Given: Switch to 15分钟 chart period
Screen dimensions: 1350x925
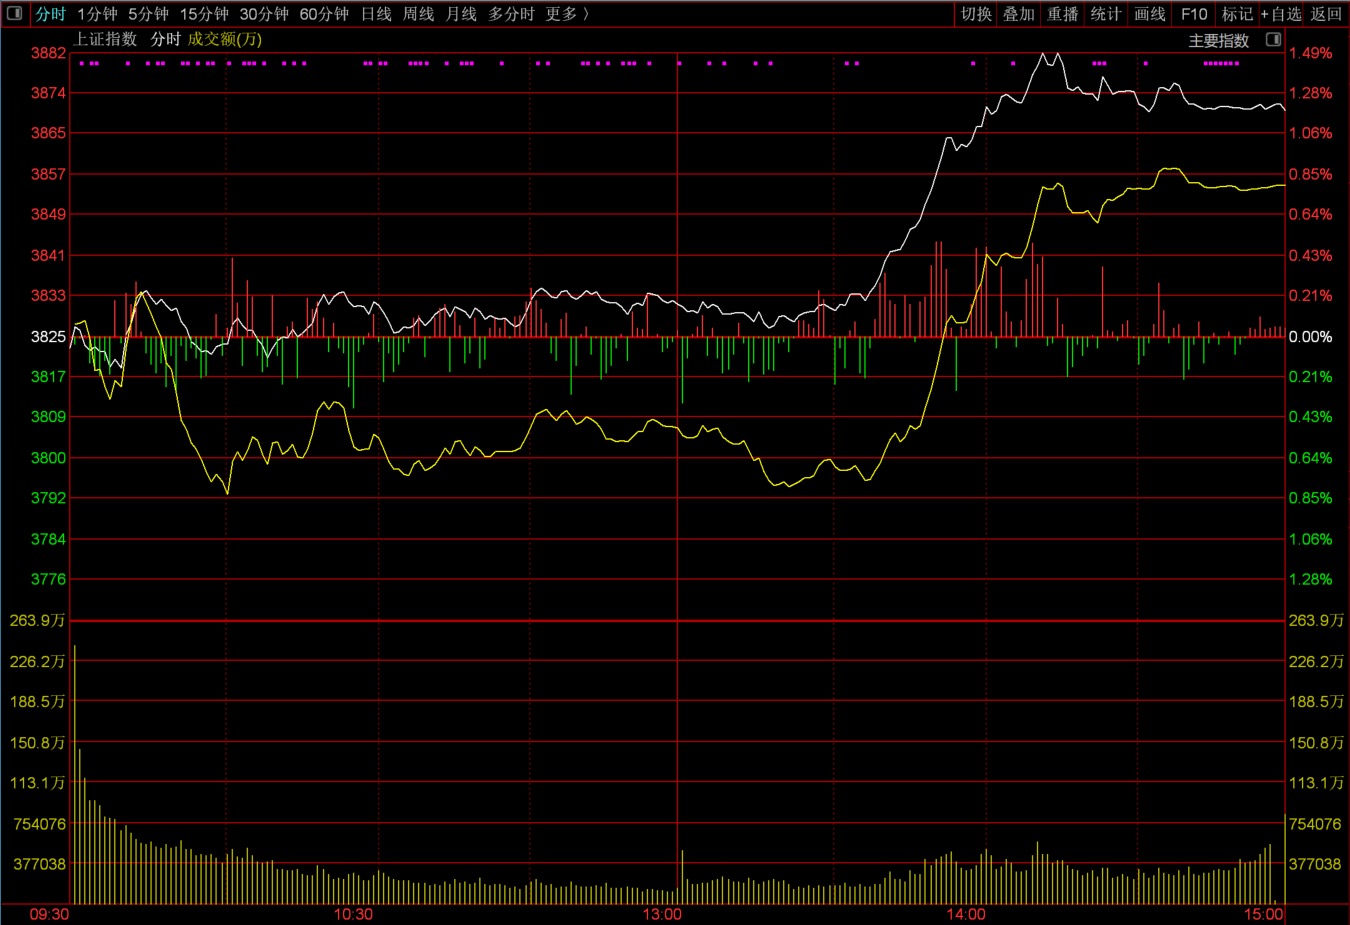Looking at the screenshot, I should [x=204, y=14].
